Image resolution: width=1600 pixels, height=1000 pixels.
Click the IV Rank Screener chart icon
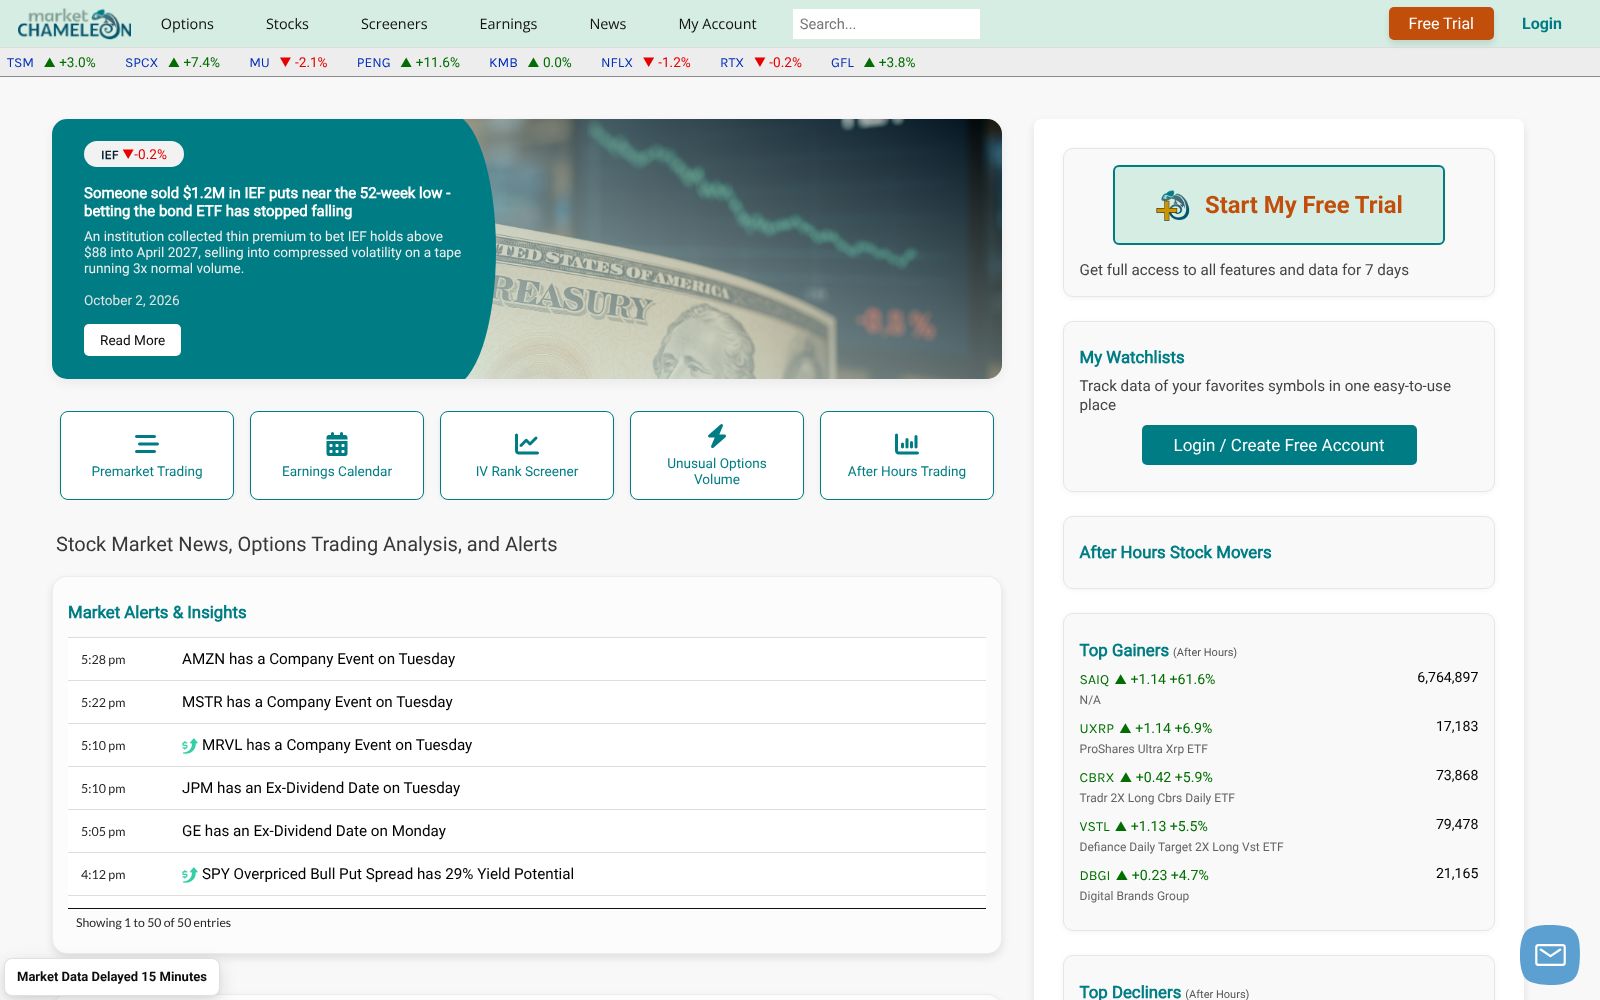[527, 444]
